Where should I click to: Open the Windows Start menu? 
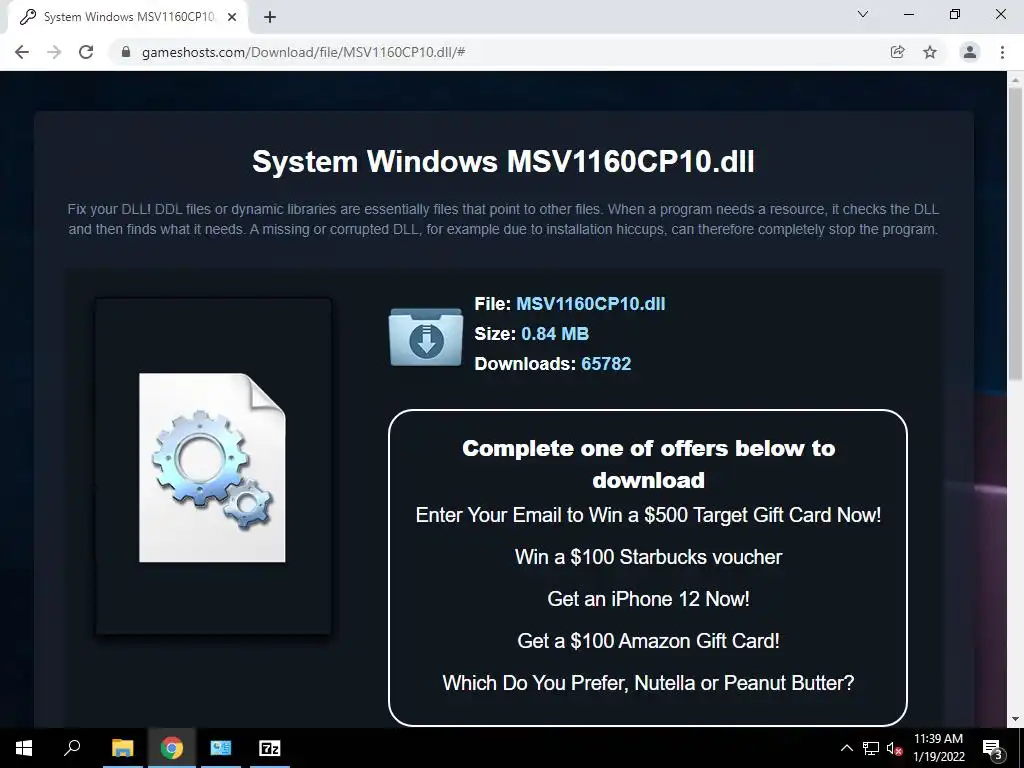point(24,748)
